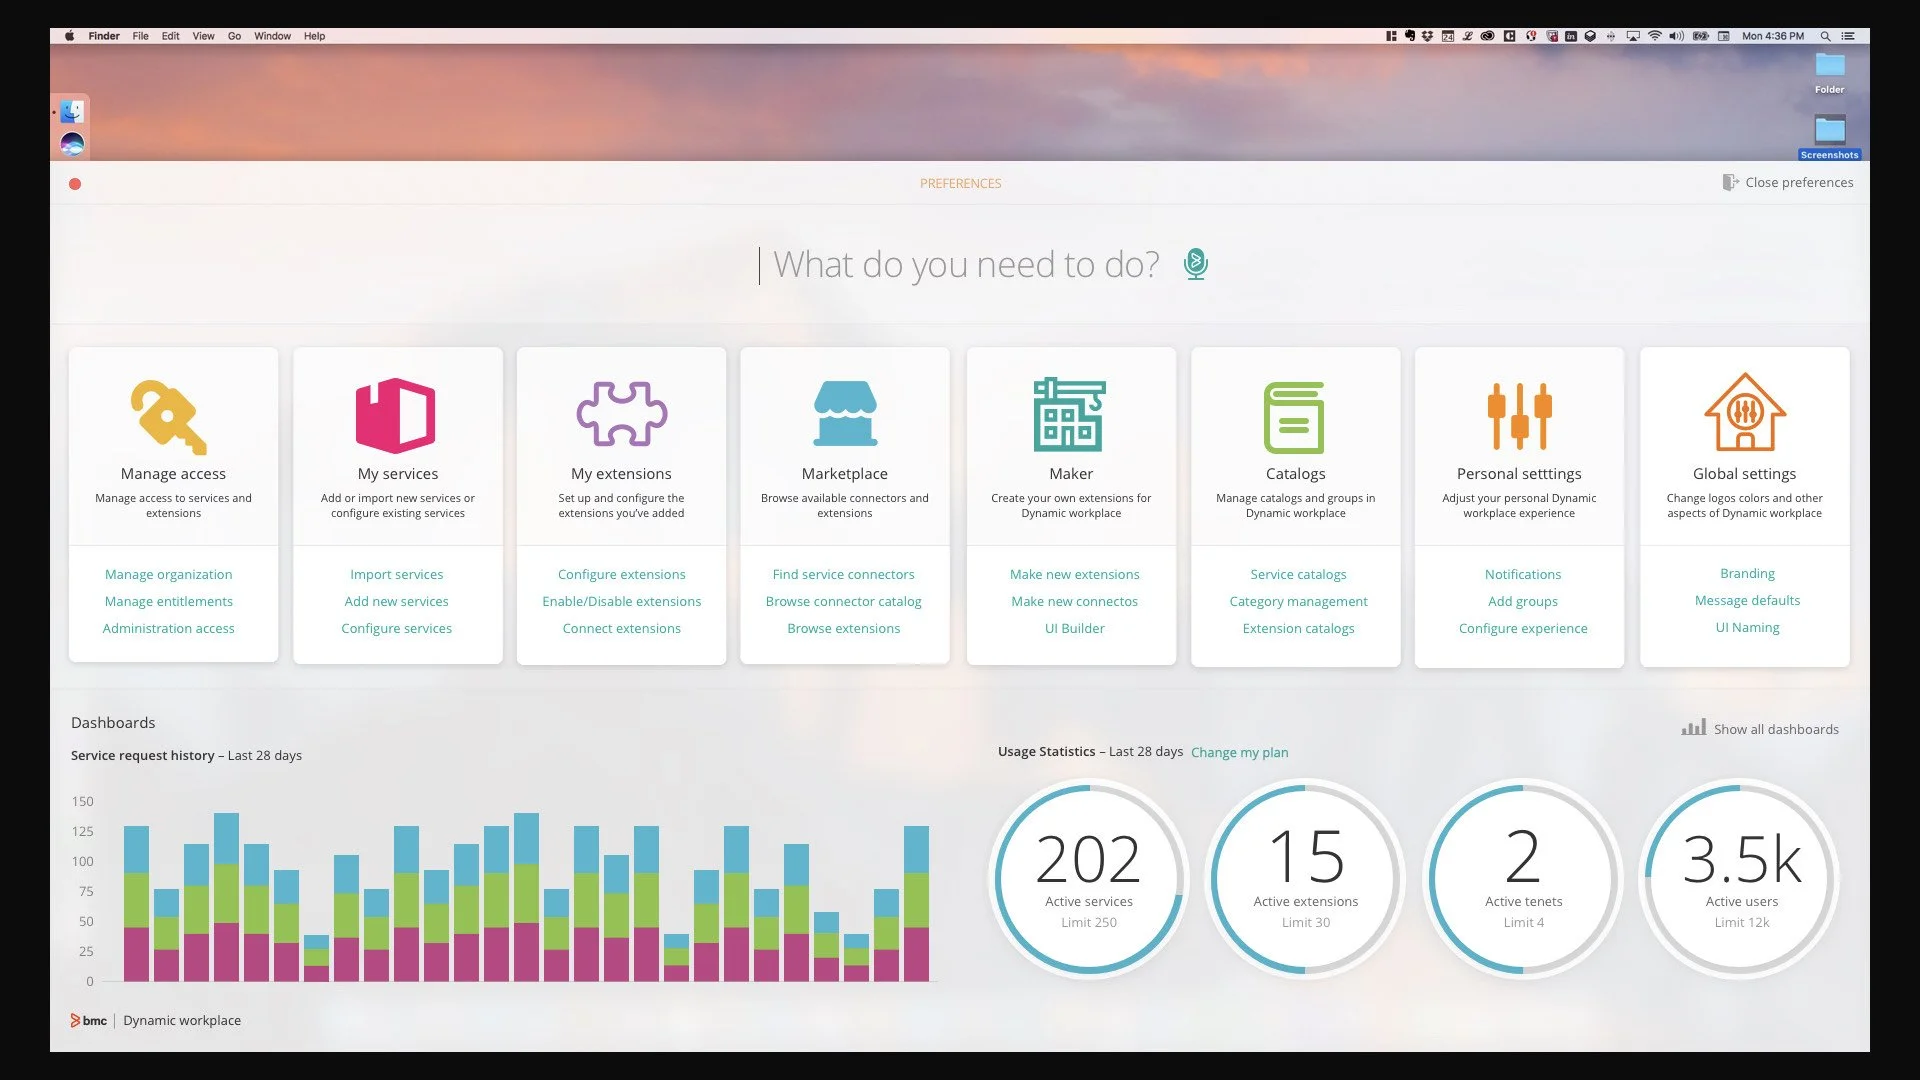This screenshot has height=1080, width=1920.
Task: Open the Screenshots folder on the desktop
Action: pyautogui.click(x=1829, y=131)
